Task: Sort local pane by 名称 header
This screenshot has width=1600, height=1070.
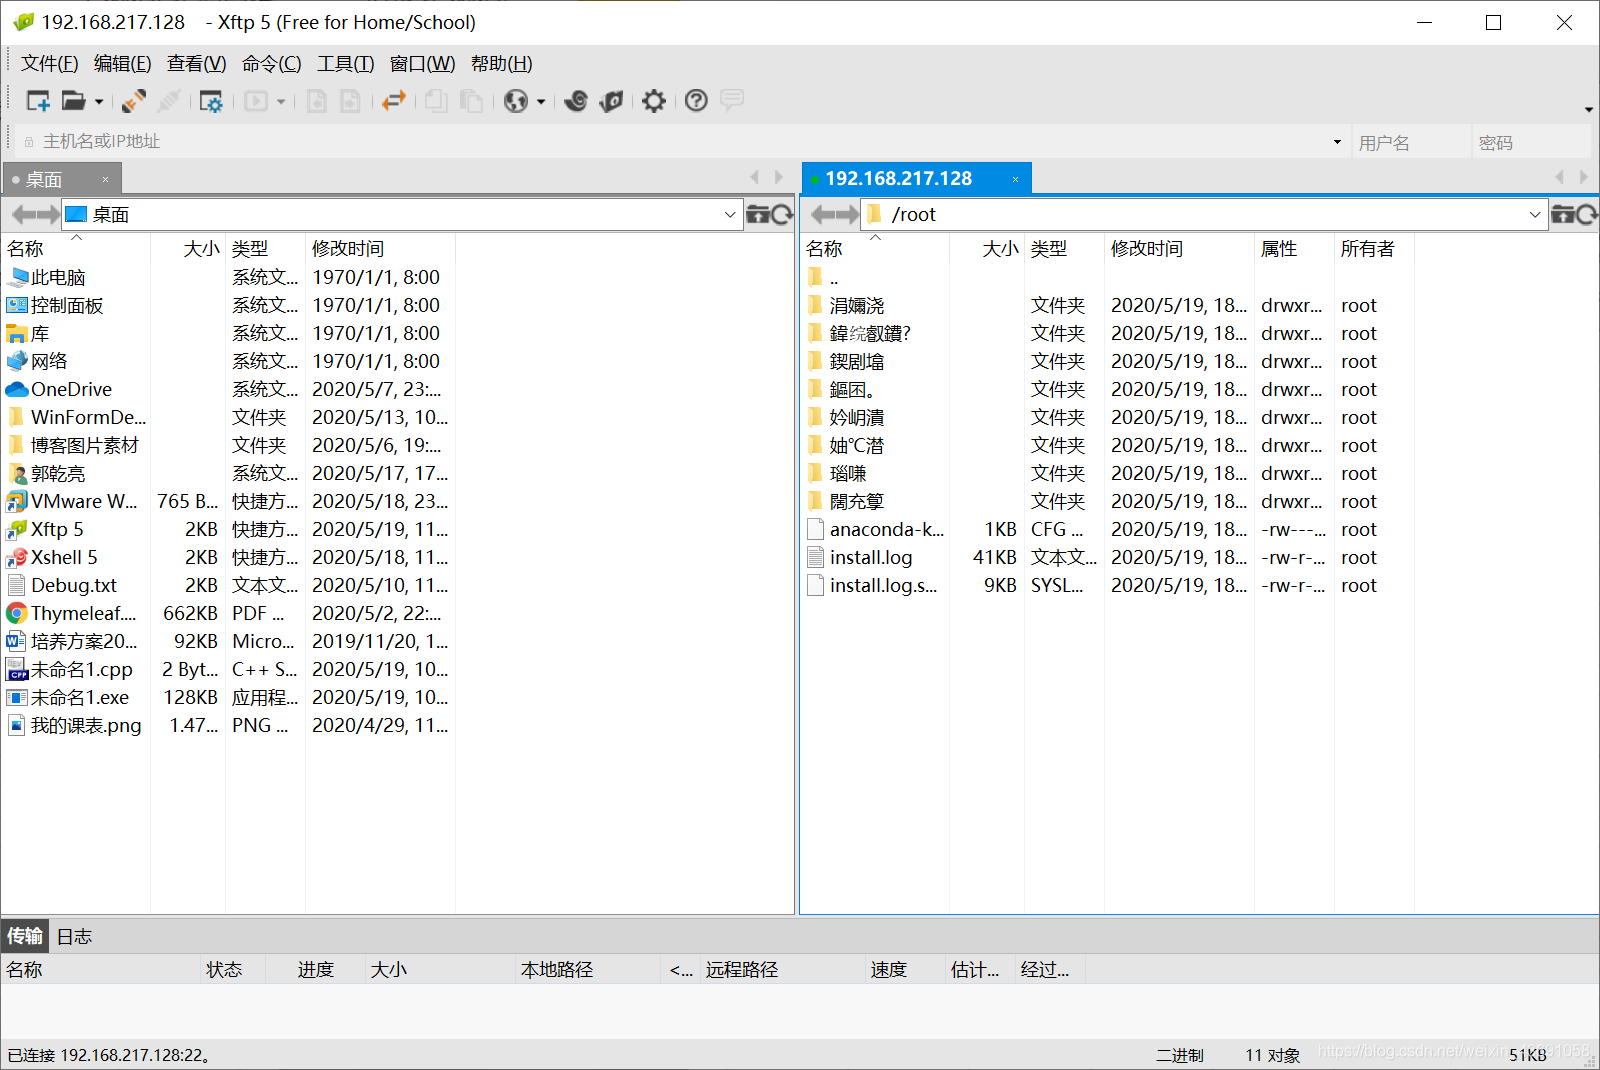Action: [76, 248]
